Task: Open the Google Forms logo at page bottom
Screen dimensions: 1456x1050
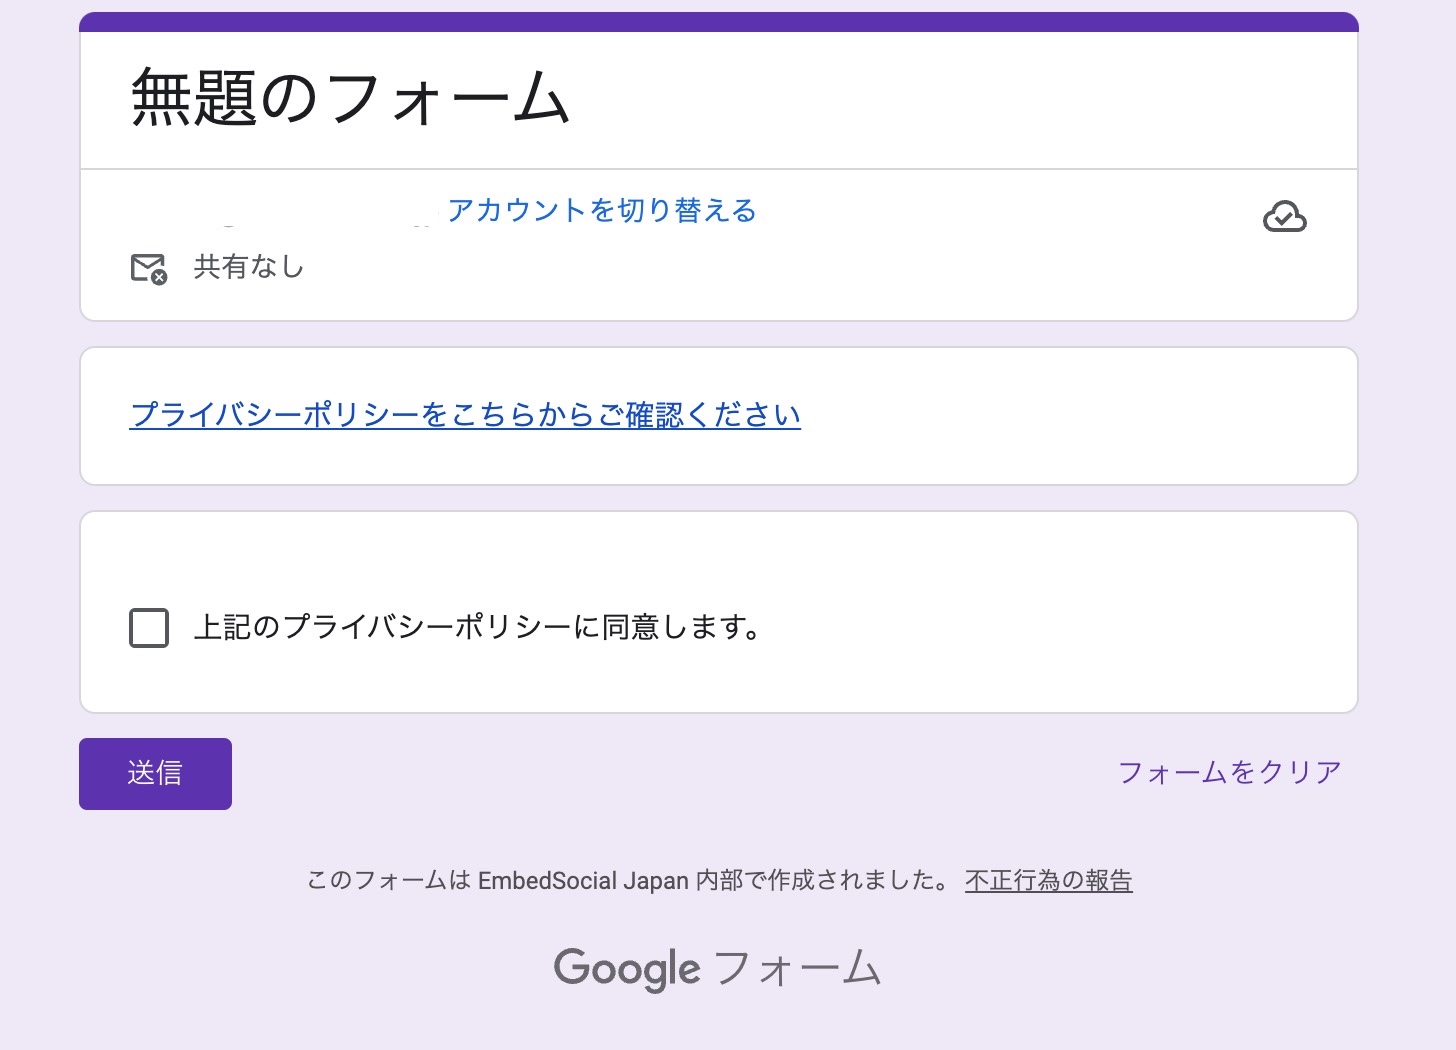Action: 717,967
